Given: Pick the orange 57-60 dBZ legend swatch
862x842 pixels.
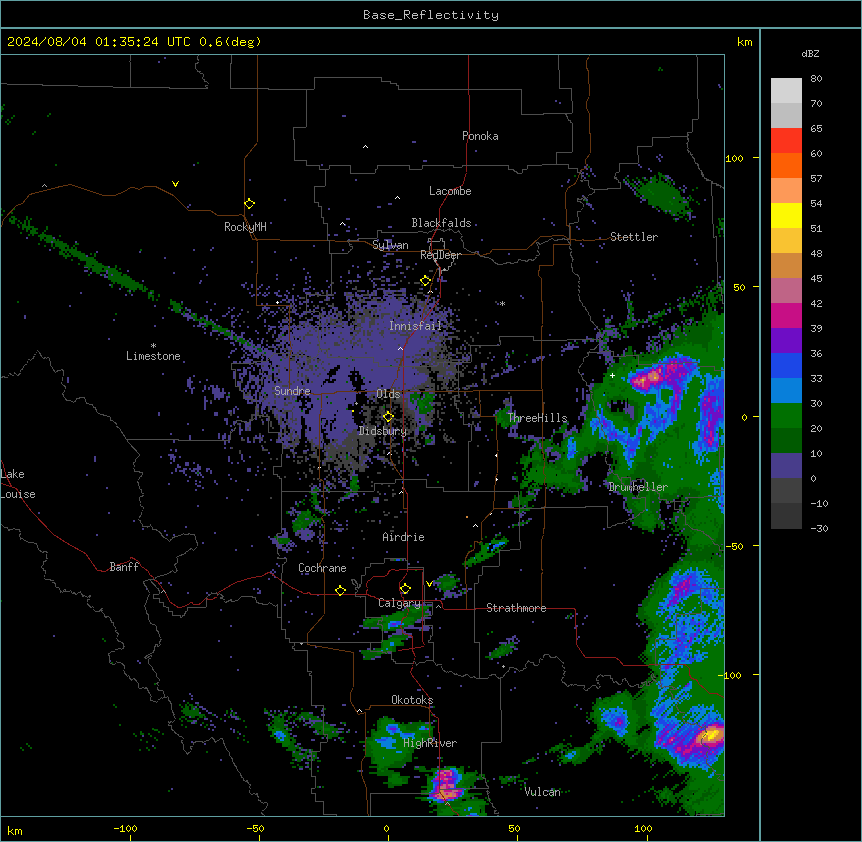Looking at the screenshot, I should [786, 165].
